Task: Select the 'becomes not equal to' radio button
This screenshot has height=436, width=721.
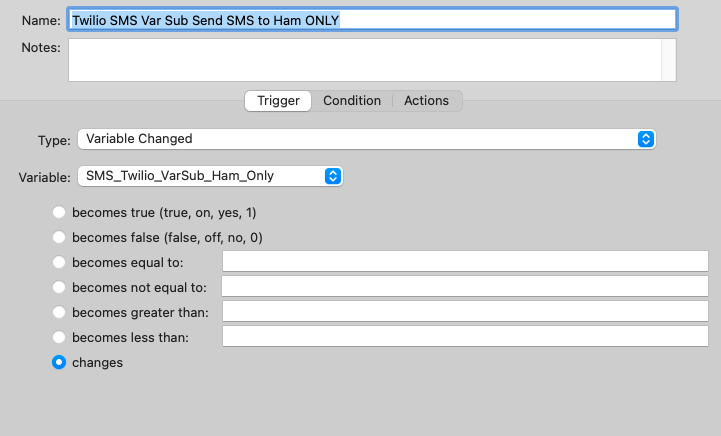Action: pyautogui.click(x=59, y=287)
